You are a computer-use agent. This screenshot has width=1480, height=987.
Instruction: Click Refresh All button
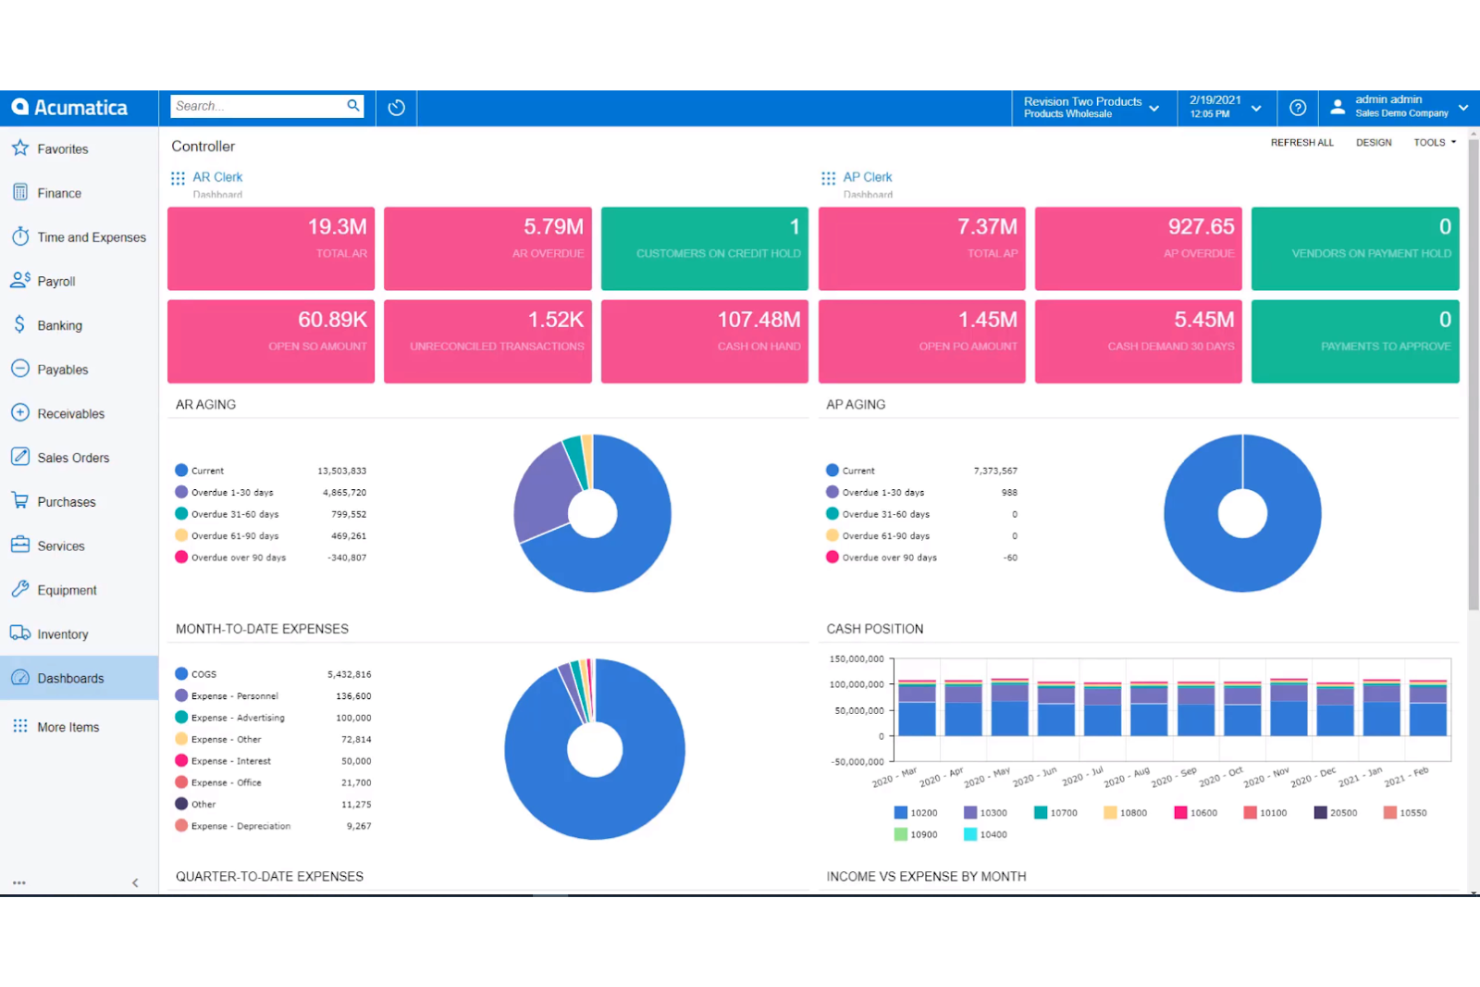click(x=1302, y=143)
